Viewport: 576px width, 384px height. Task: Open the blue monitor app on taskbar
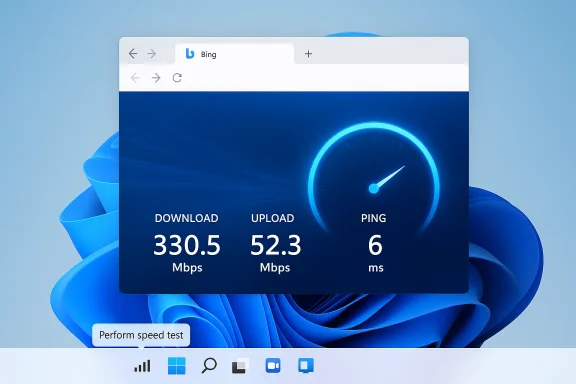pyautogui.click(x=306, y=366)
